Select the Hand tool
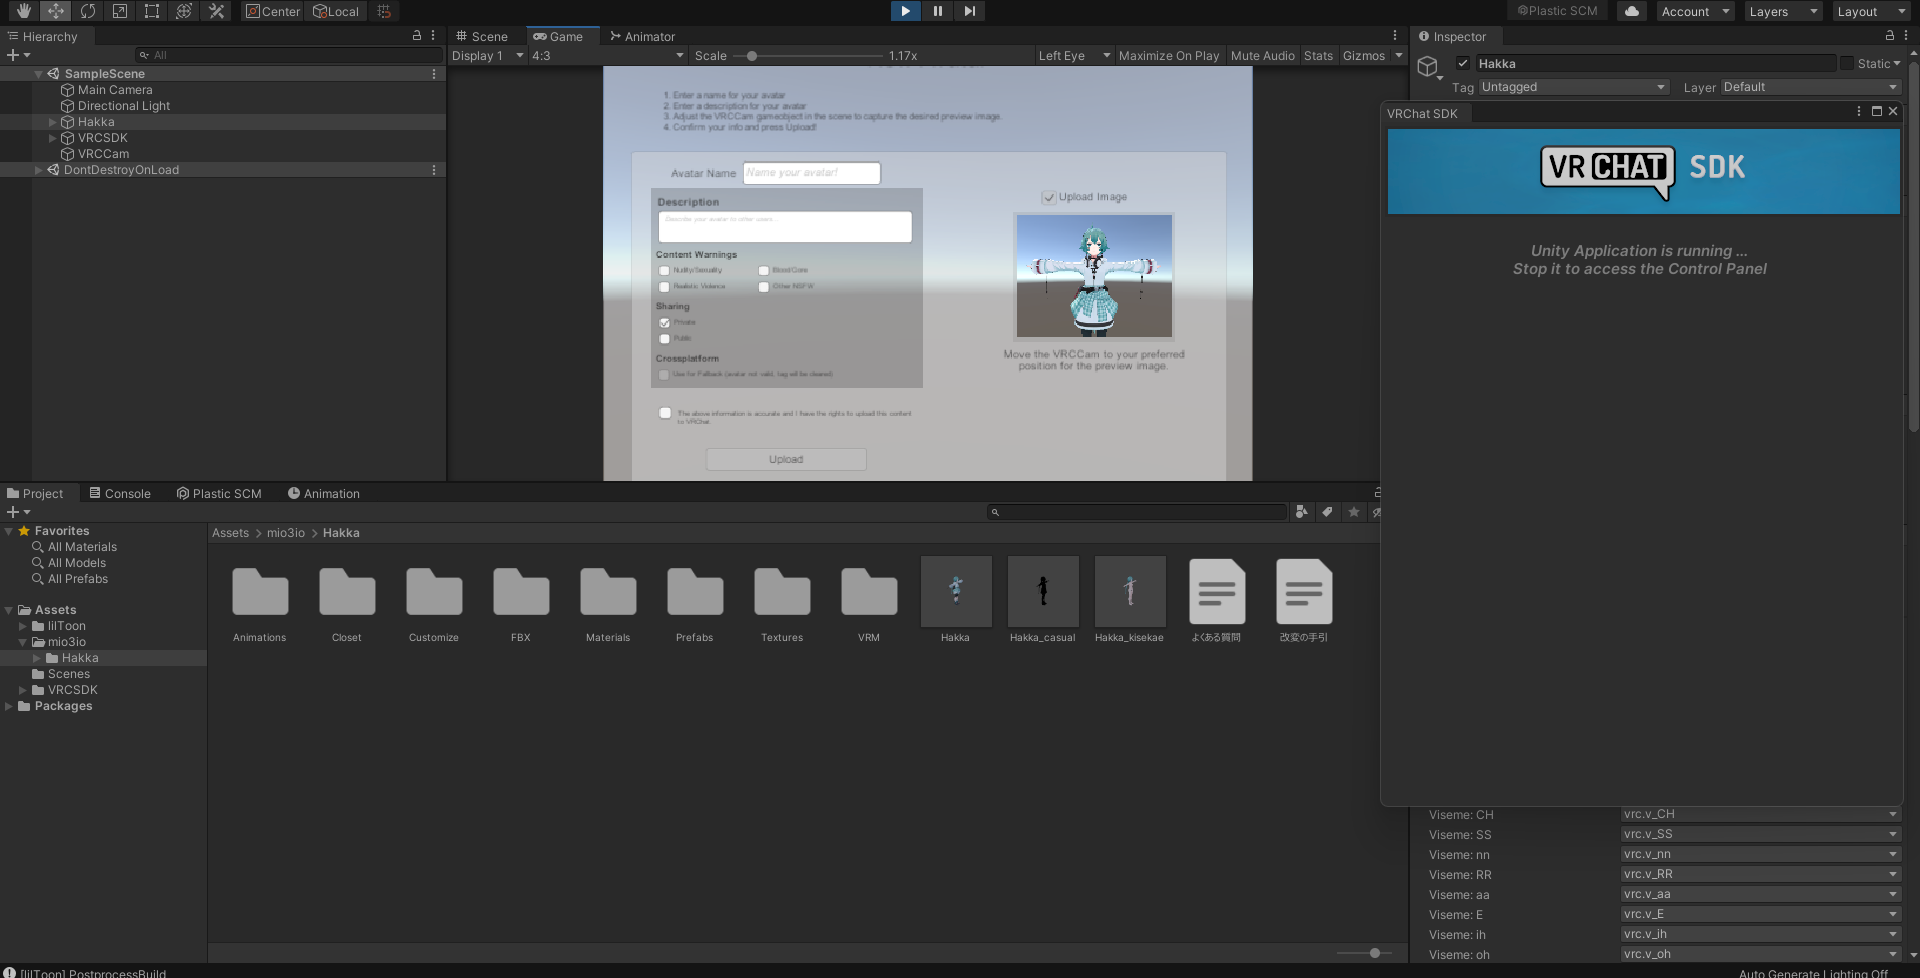This screenshot has height=978, width=1920. tap(23, 11)
